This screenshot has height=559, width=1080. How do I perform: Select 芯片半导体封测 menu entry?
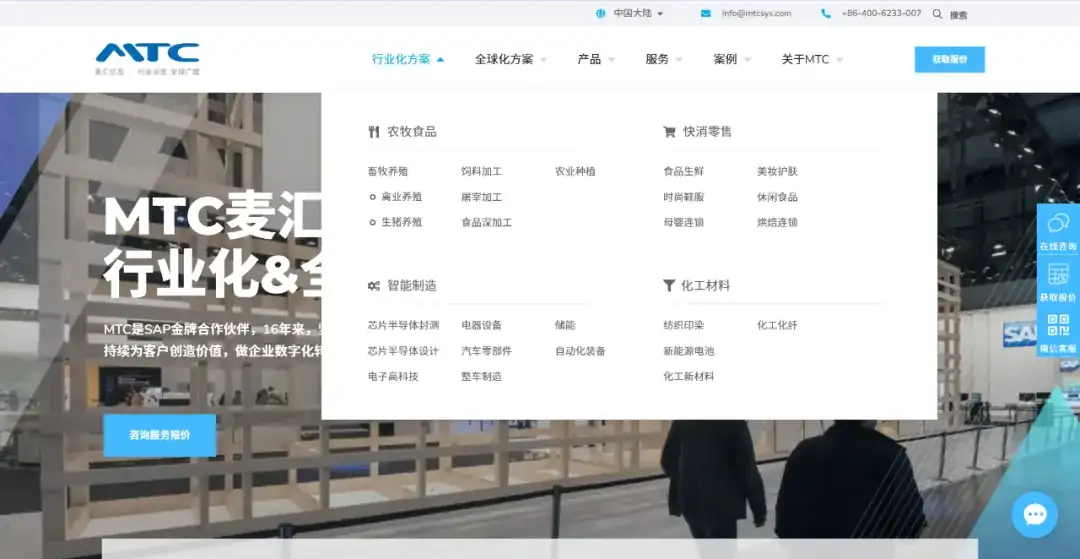coord(403,325)
